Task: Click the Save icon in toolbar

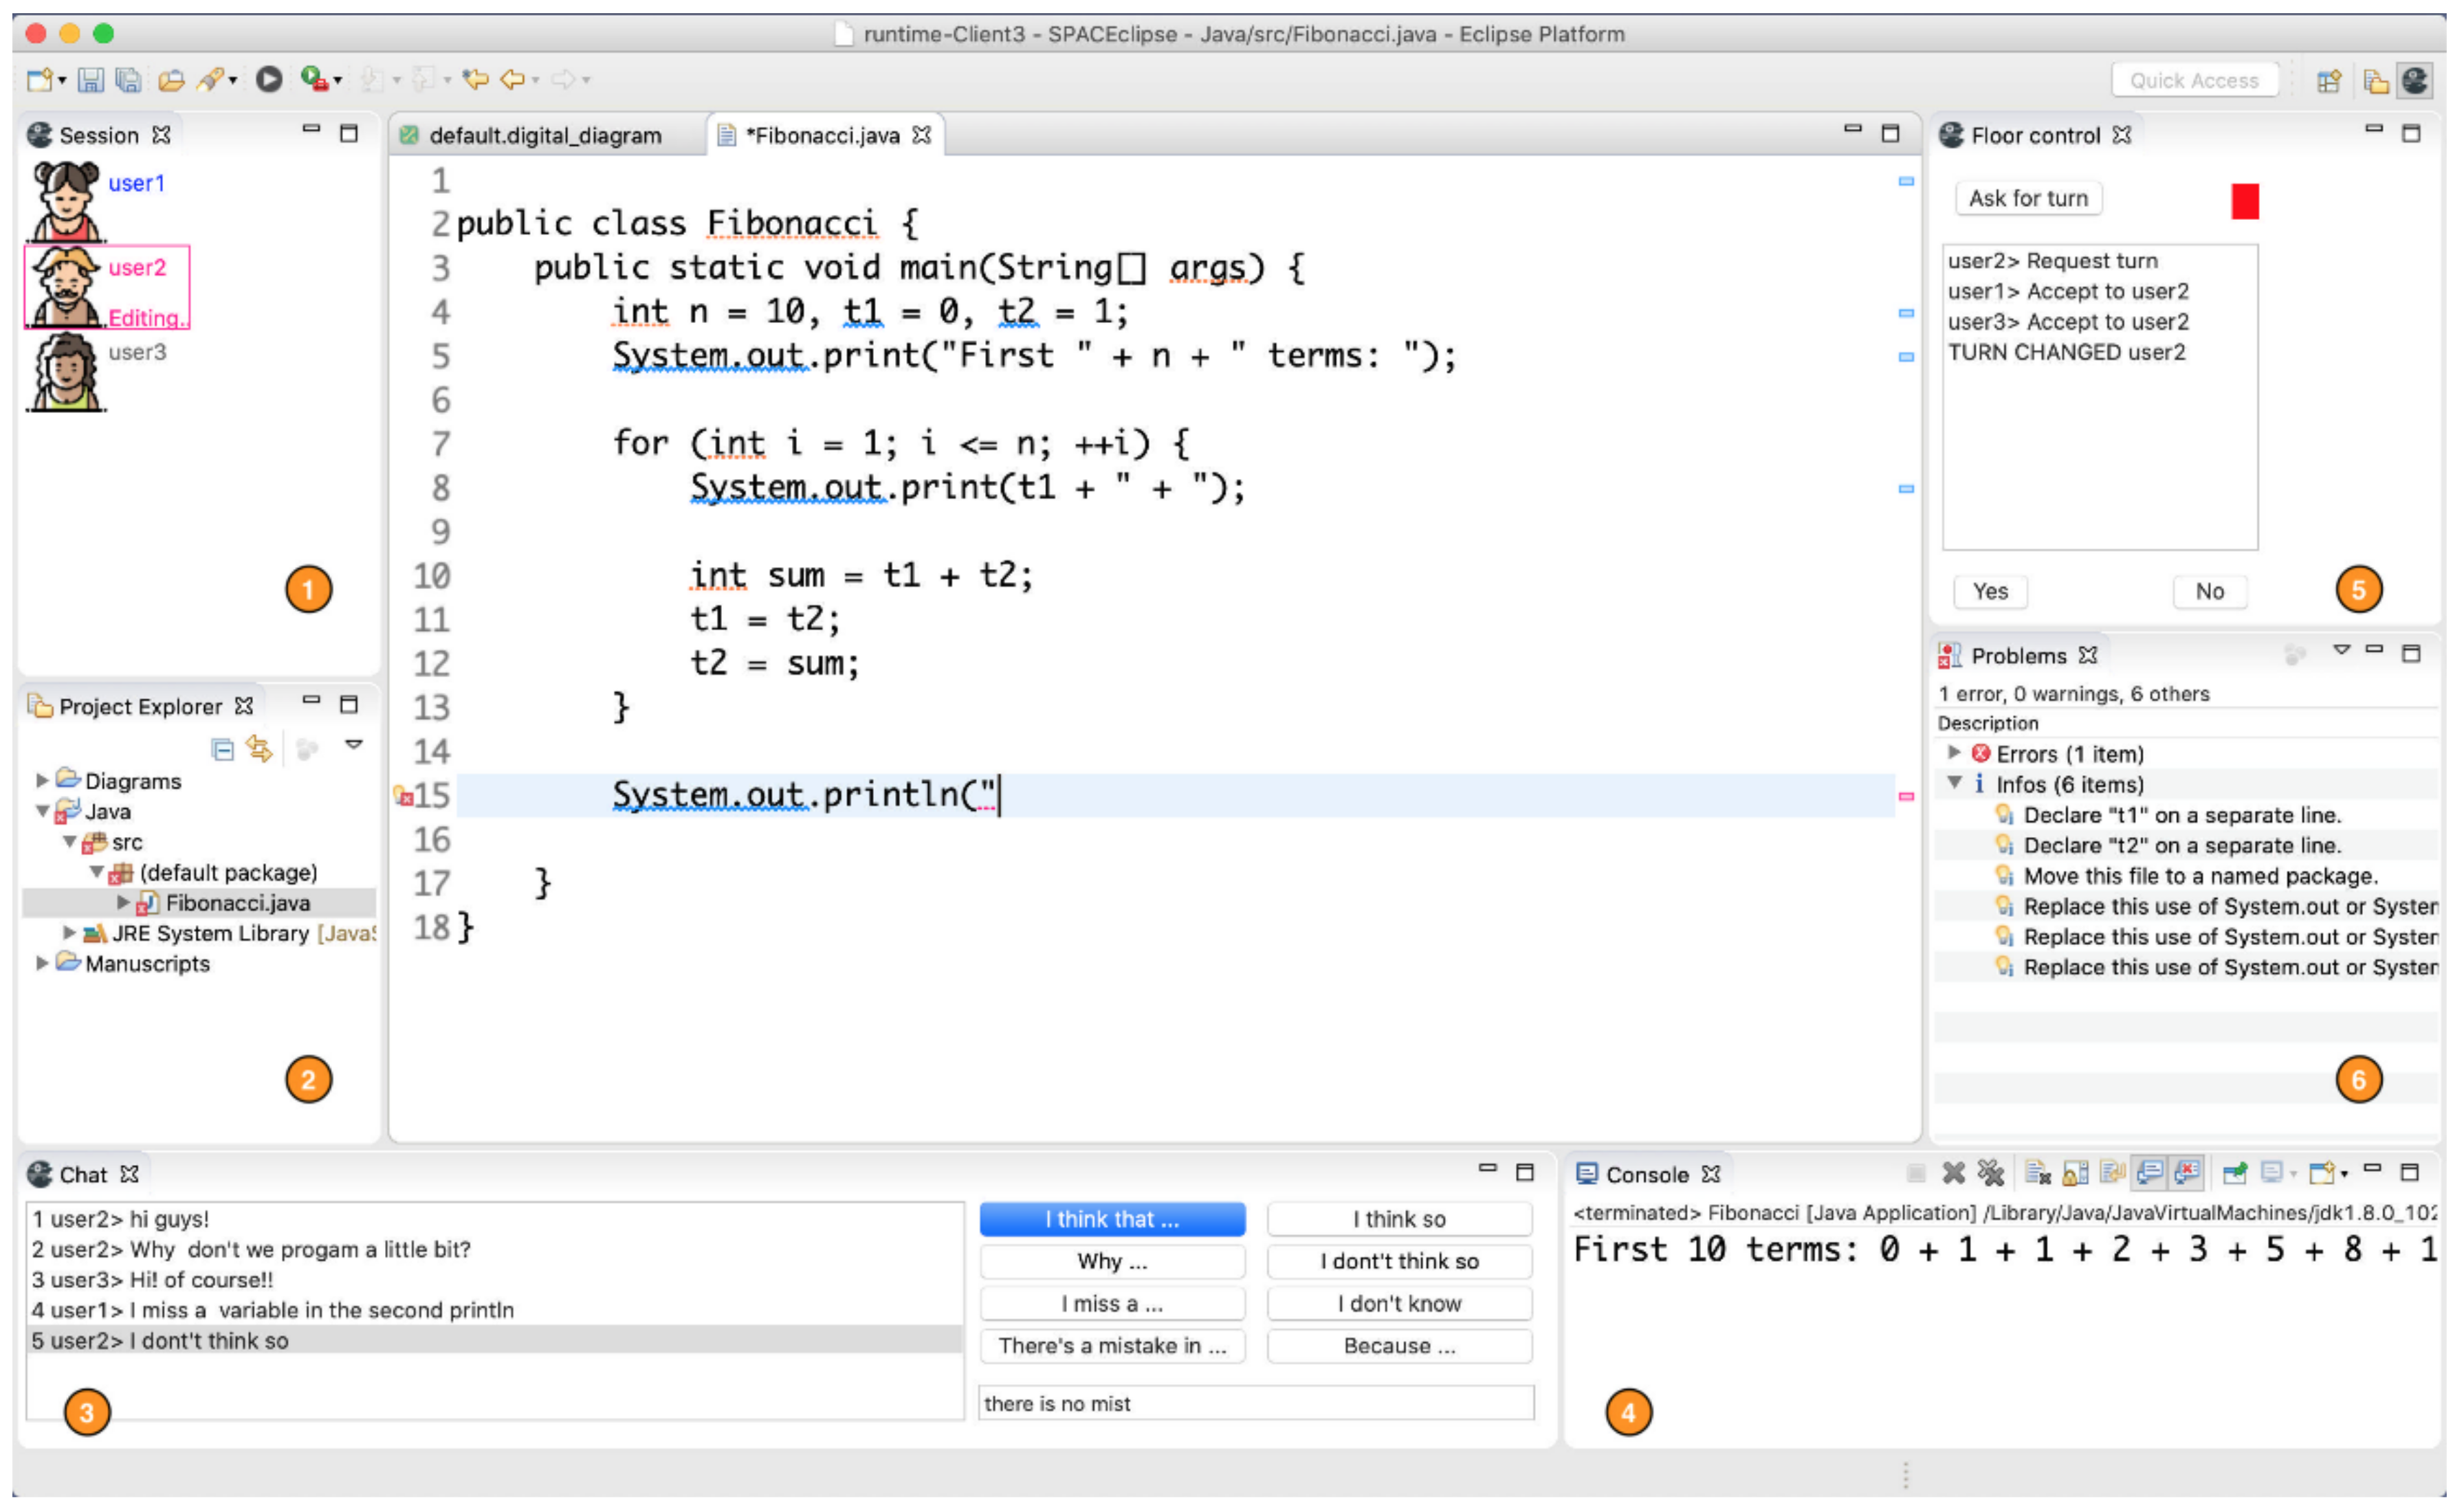Action: [91, 80]
